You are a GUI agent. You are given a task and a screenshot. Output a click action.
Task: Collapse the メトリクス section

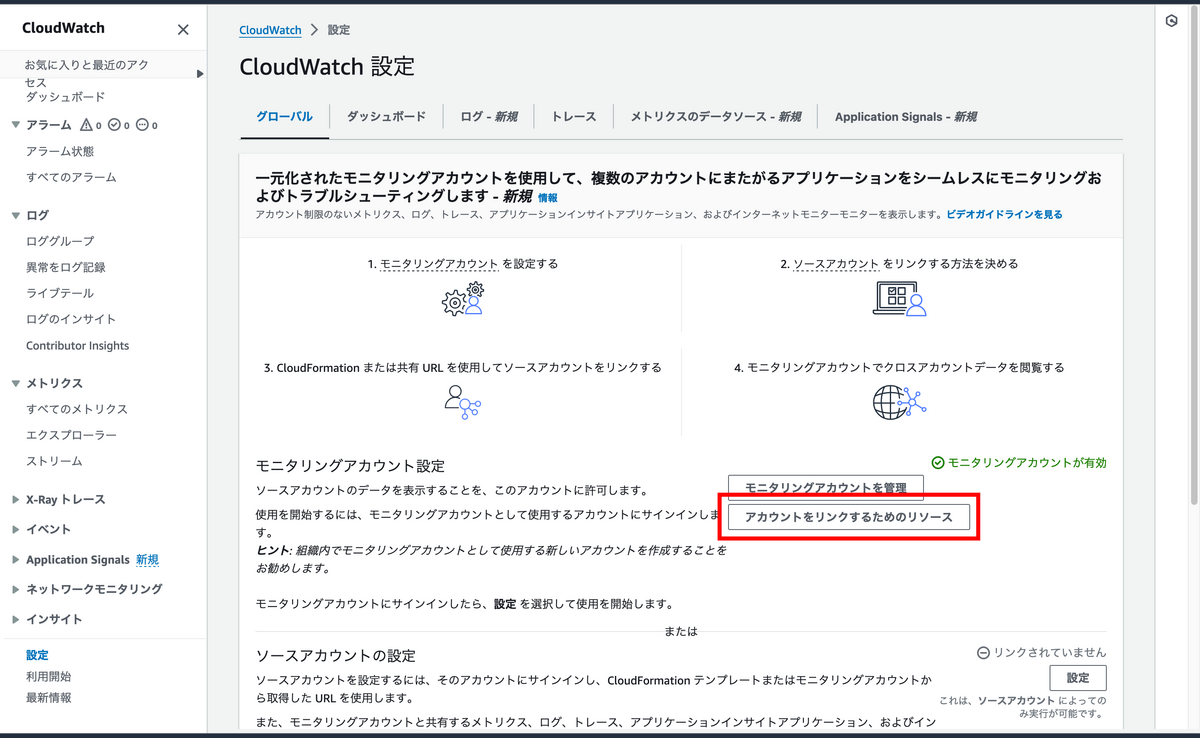point(15,383)
